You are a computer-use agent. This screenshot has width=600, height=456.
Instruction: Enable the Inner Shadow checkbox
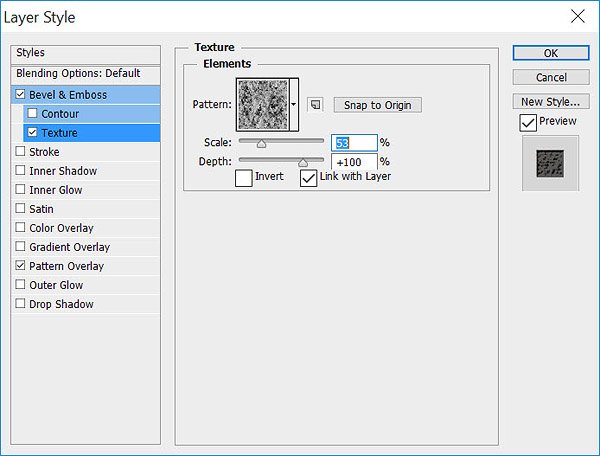(x=20, y=170)
